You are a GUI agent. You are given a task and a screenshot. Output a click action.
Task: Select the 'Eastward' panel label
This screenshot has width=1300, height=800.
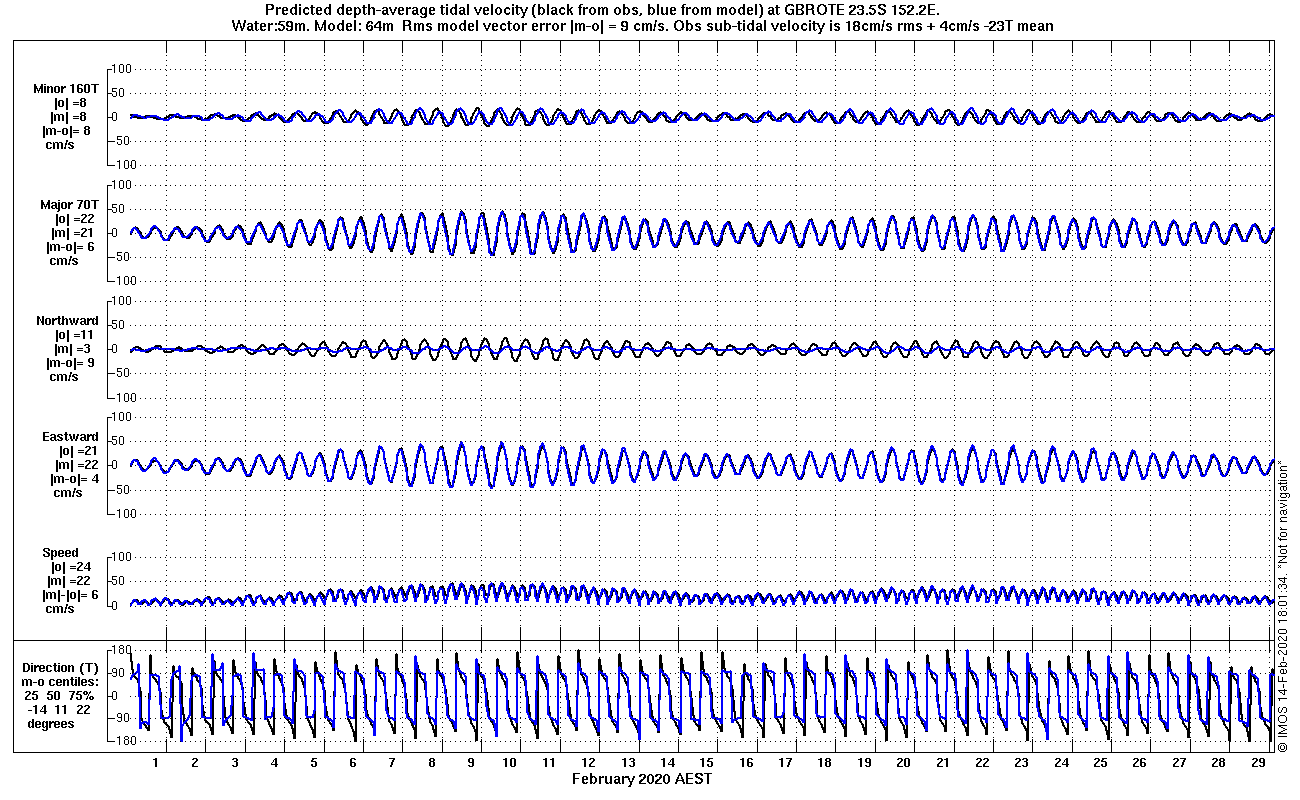[x=70, y=437]
